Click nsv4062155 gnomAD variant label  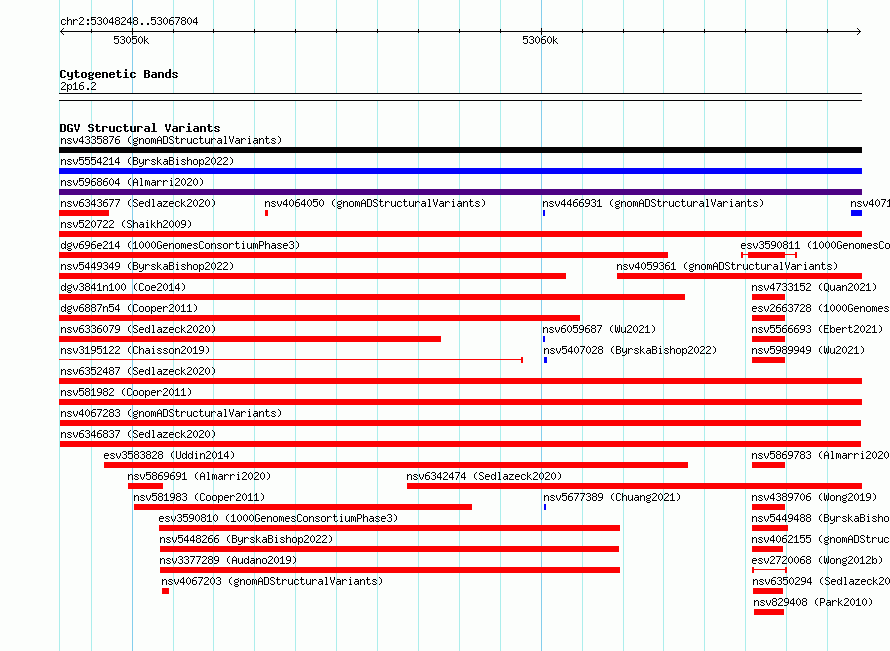coord(821,539)
